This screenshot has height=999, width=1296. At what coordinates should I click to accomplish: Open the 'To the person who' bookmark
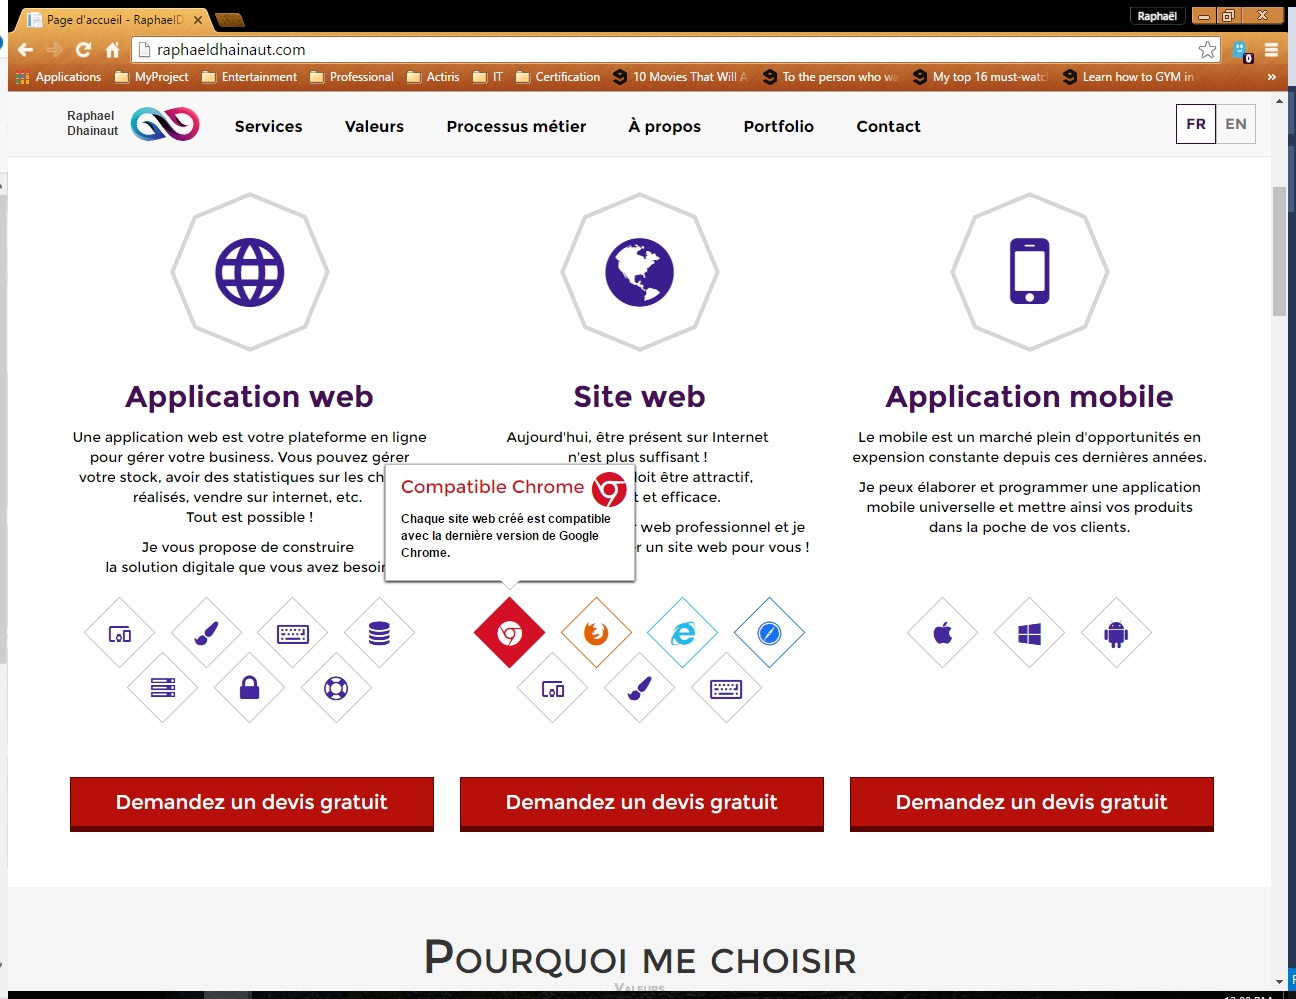click(830, 77)
